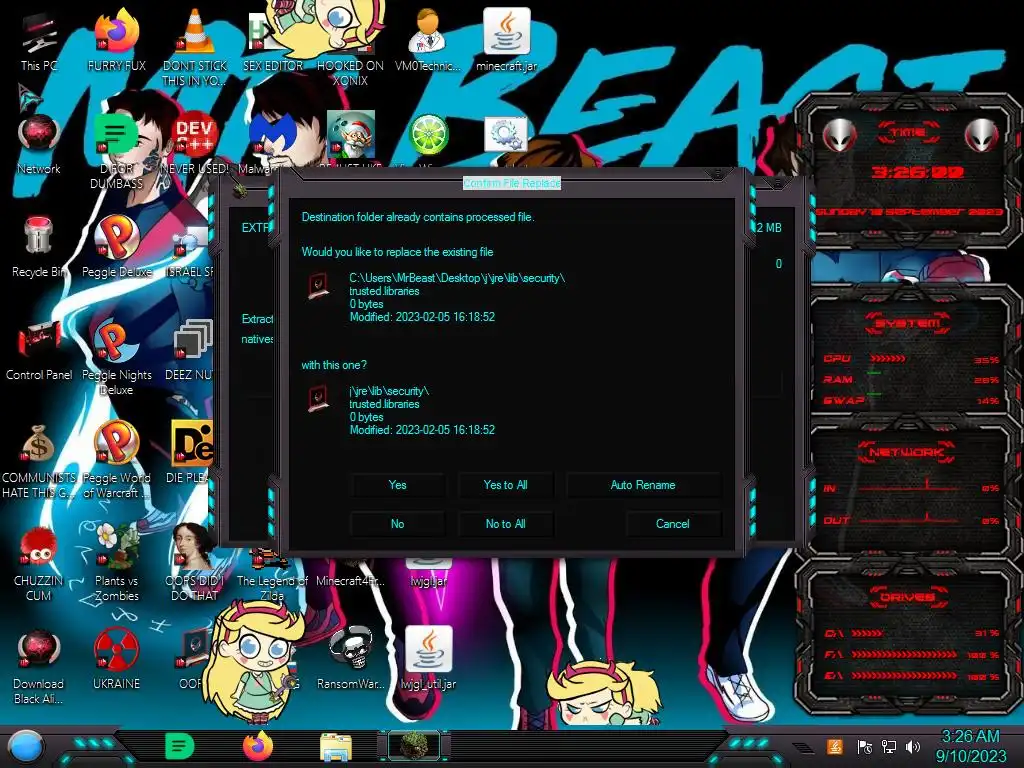The height and width of the screenshot is (768, 1024).
Task: Click the TIME widget digital clock
Action: pyautogui.click(x=917, y=172)
